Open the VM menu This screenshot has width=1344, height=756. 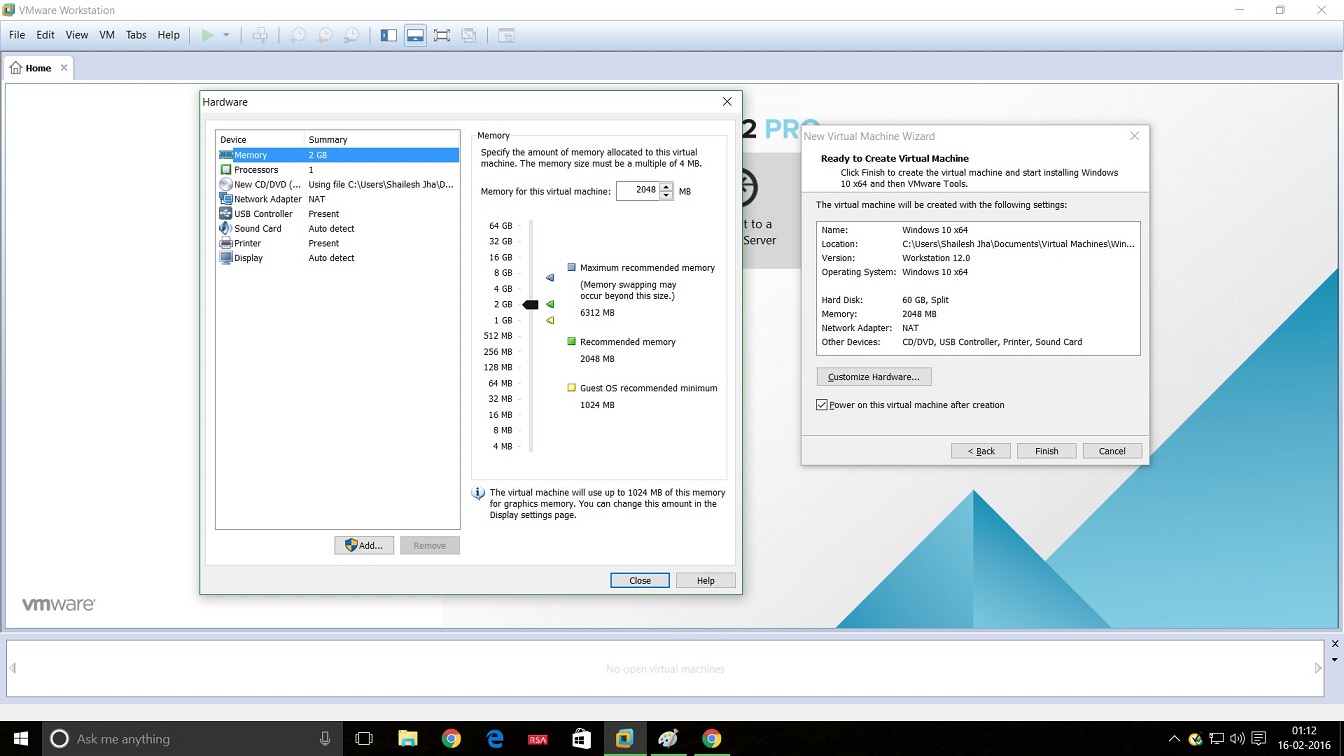(107, 35)
